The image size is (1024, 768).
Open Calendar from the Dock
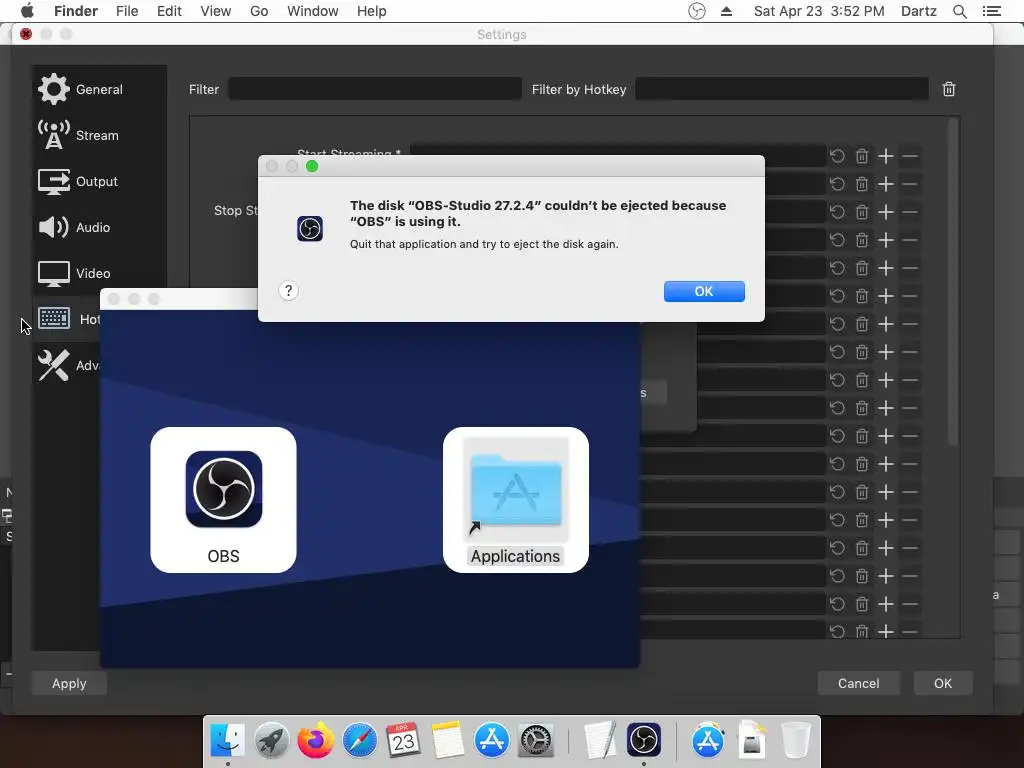tap(403, 741)
